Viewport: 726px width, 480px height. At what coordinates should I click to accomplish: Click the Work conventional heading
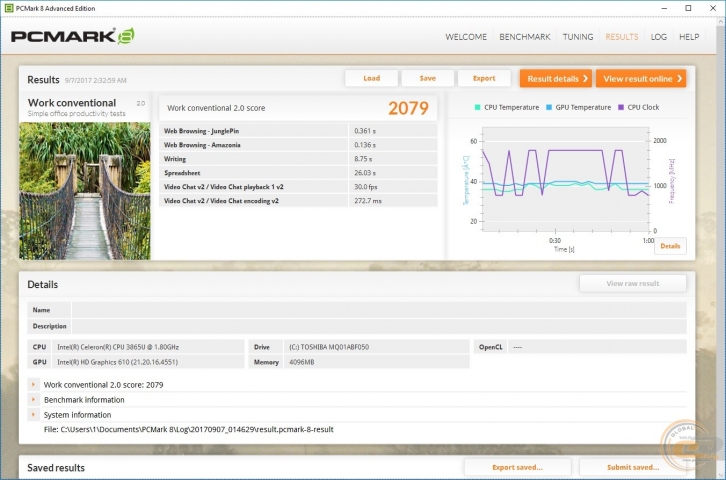point(72,103)
